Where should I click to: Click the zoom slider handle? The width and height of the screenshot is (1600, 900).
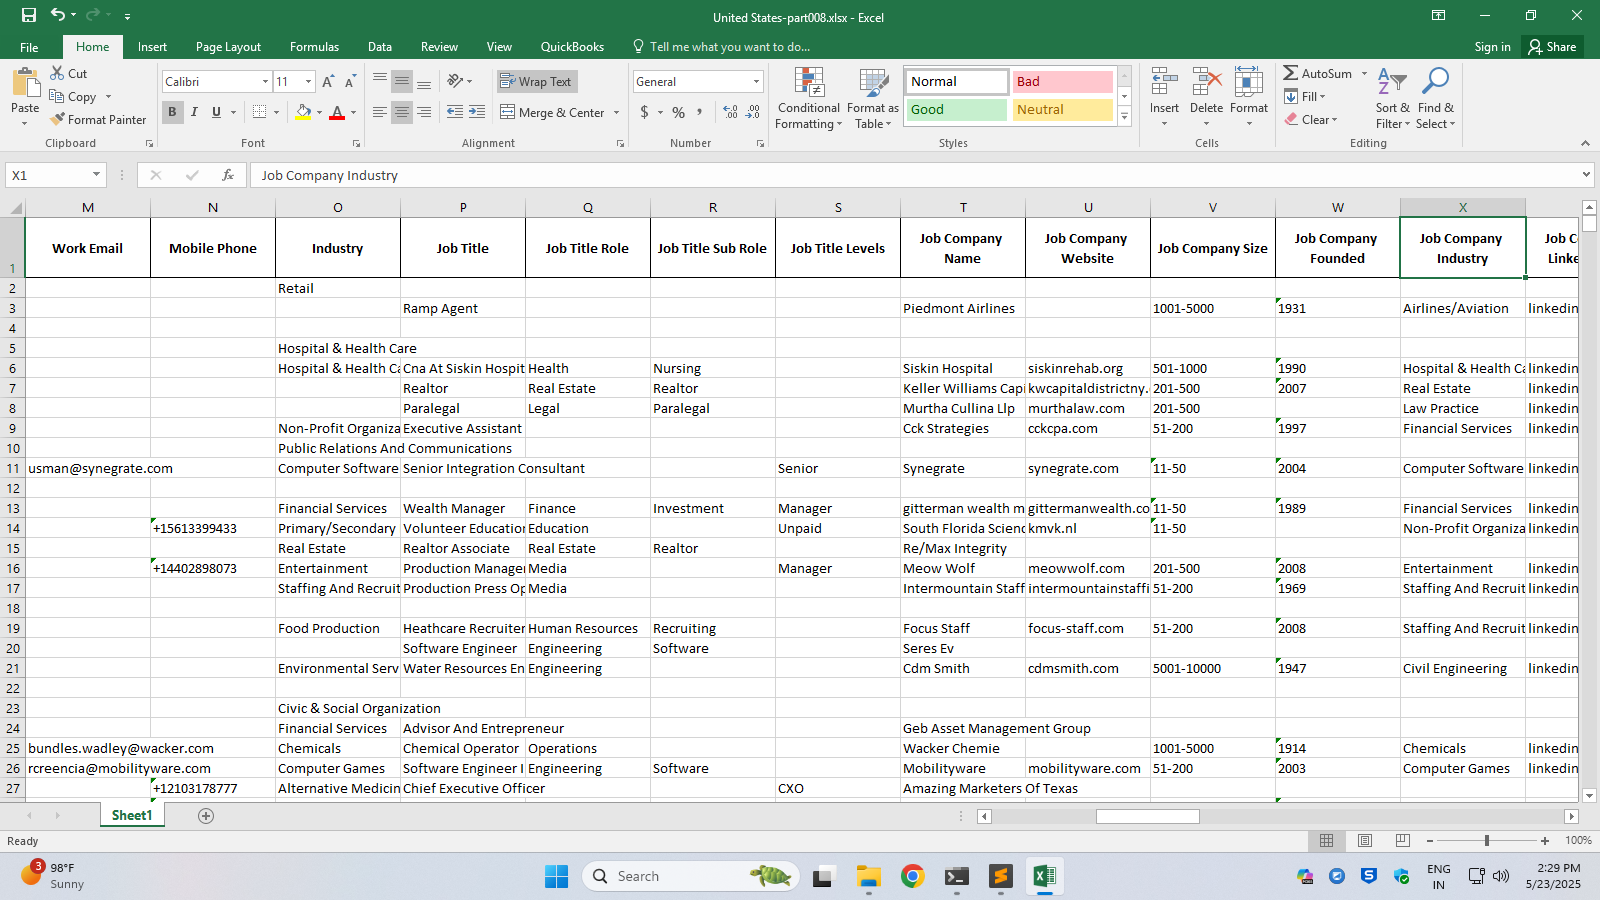[1487, 841]
